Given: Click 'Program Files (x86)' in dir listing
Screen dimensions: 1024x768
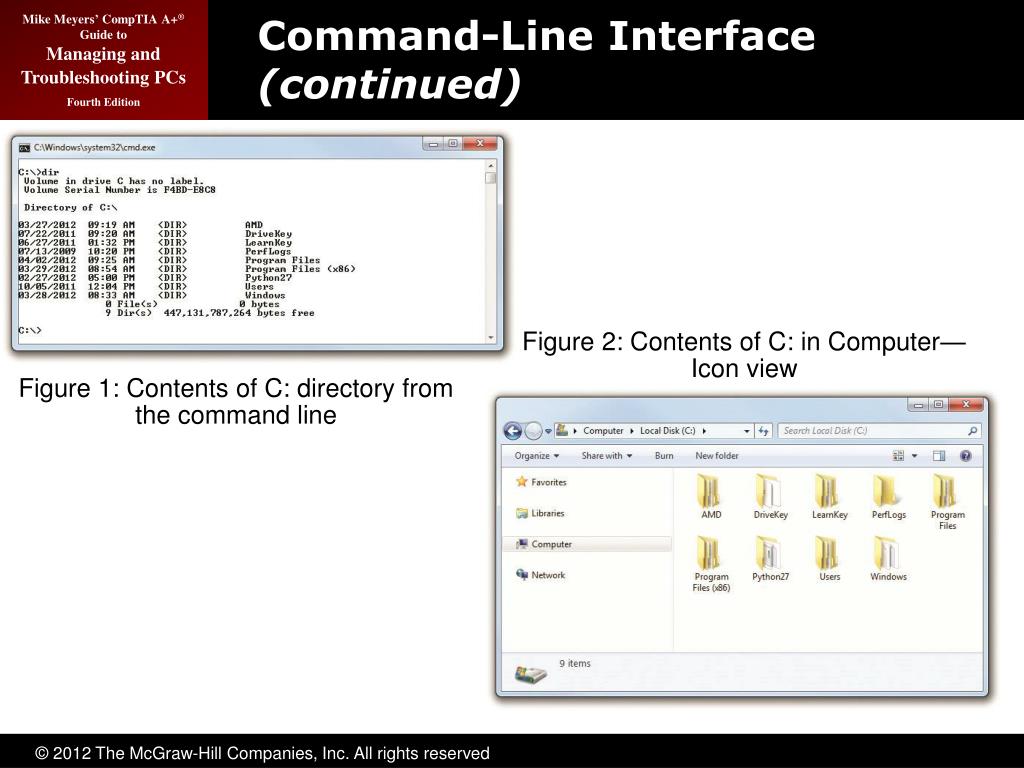Looking at the screenshot, I should tap(300, 269).
